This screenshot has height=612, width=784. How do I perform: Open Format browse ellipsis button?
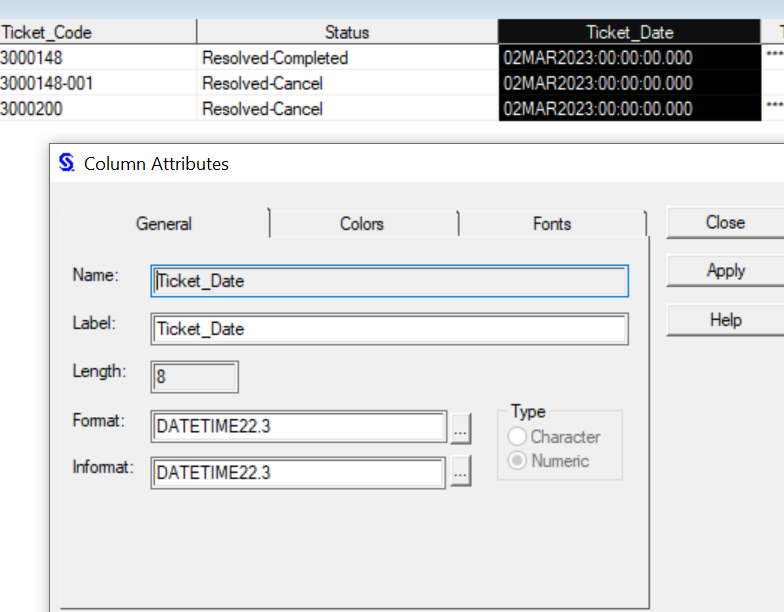(x=460, y=428)
